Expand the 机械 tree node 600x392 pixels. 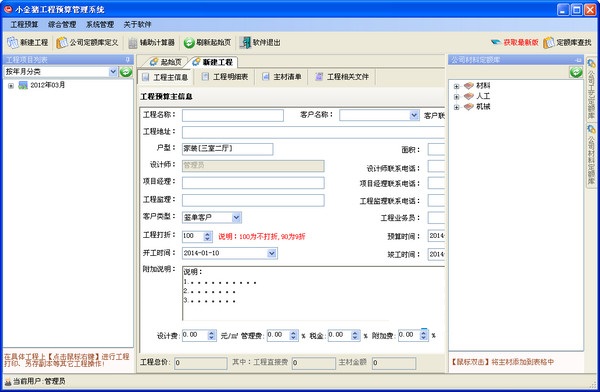pyautogui.click(x=456, y=107)
